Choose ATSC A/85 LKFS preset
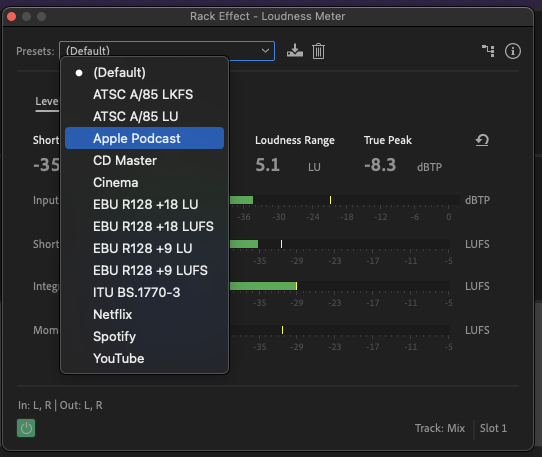This screenshot has height=457, width=542. click(x=144, y=94)
